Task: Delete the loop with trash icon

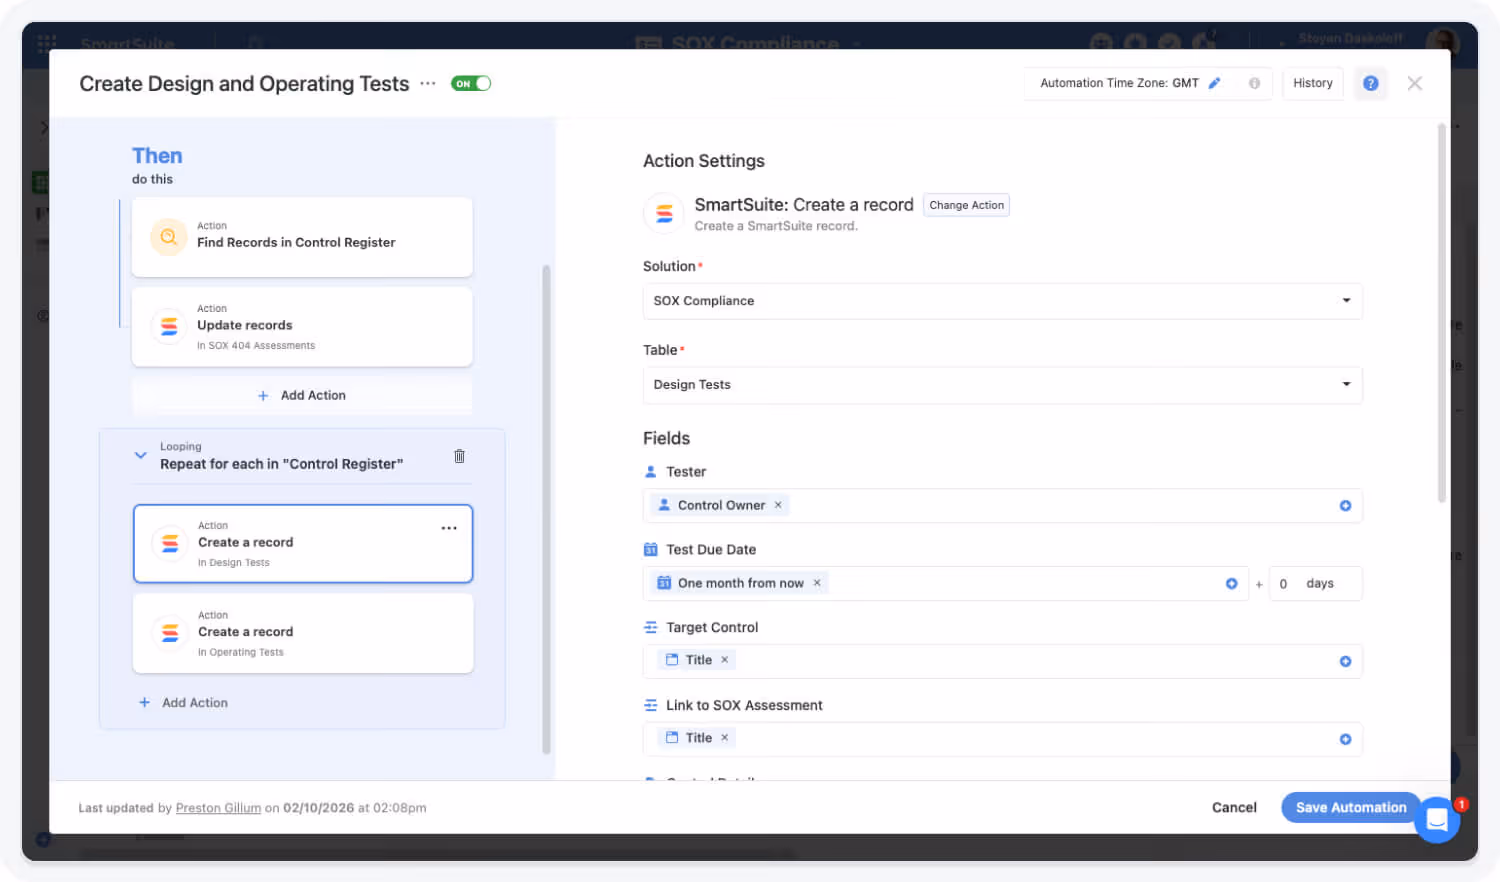Action: (459, 456)
